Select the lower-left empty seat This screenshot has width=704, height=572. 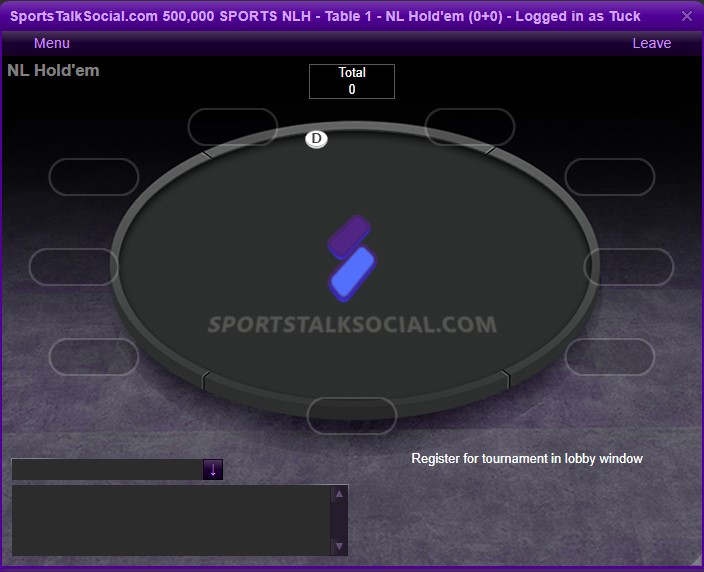click(x=94, y=356)
